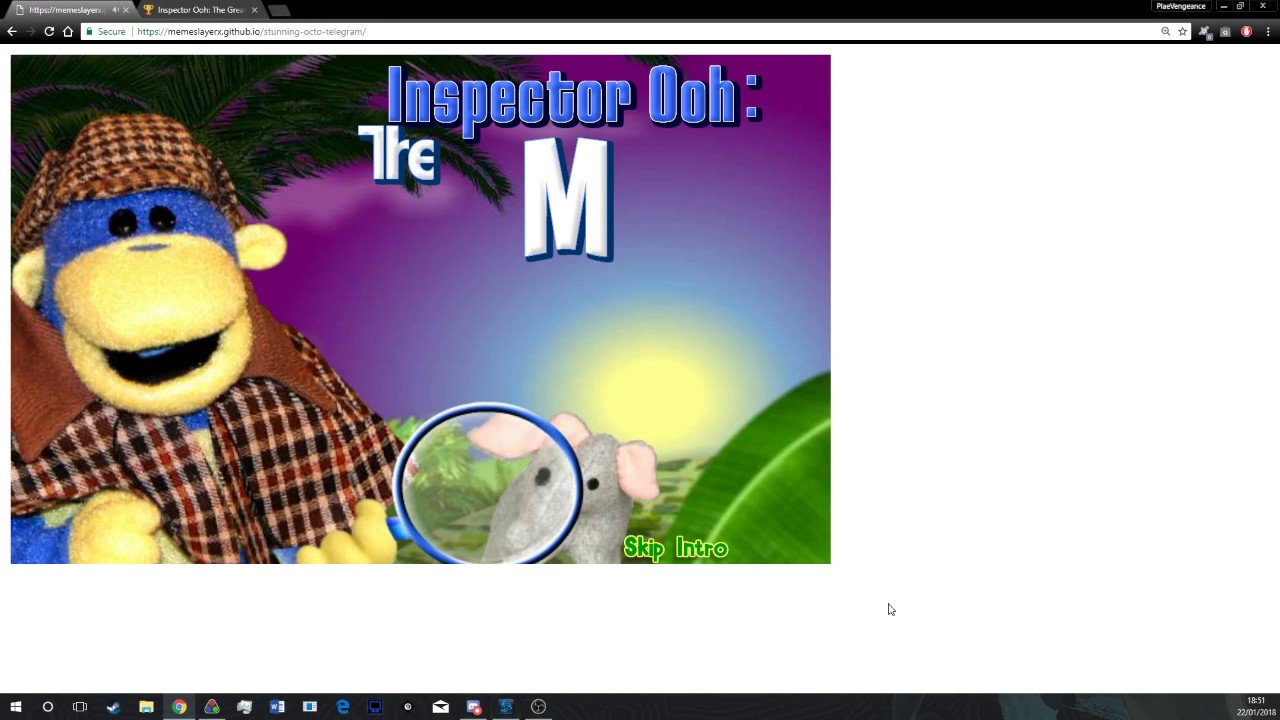Open Cortana search circle

47,707
